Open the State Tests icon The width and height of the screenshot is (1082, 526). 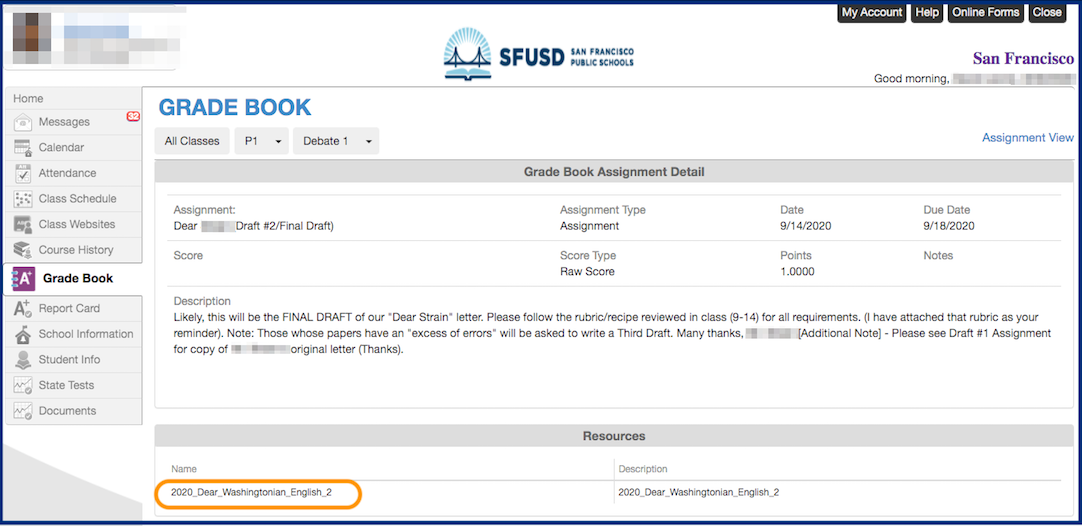(x=22, y=386)
